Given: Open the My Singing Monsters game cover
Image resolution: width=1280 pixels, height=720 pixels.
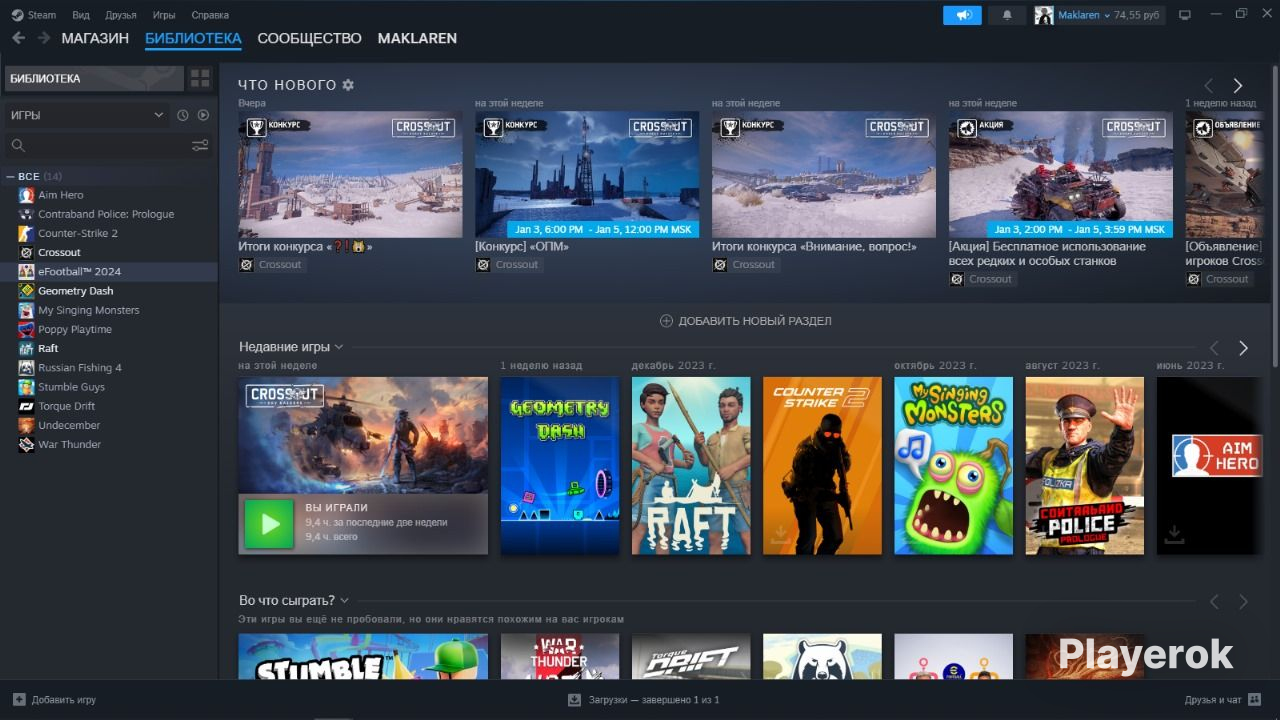Looking at the screenshot, I should (x=953, y=465).
